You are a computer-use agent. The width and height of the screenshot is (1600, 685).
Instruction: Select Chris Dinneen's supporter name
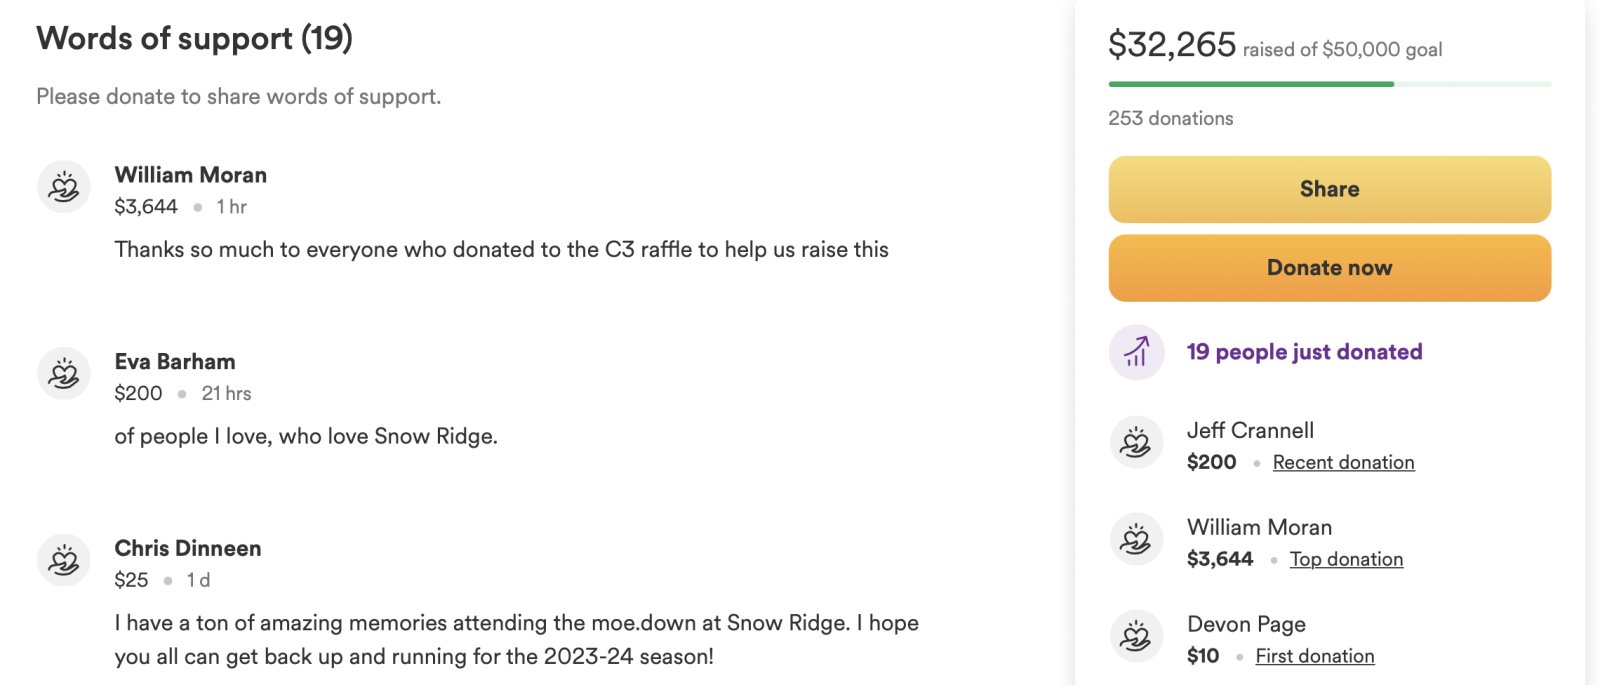pos(188,548)
